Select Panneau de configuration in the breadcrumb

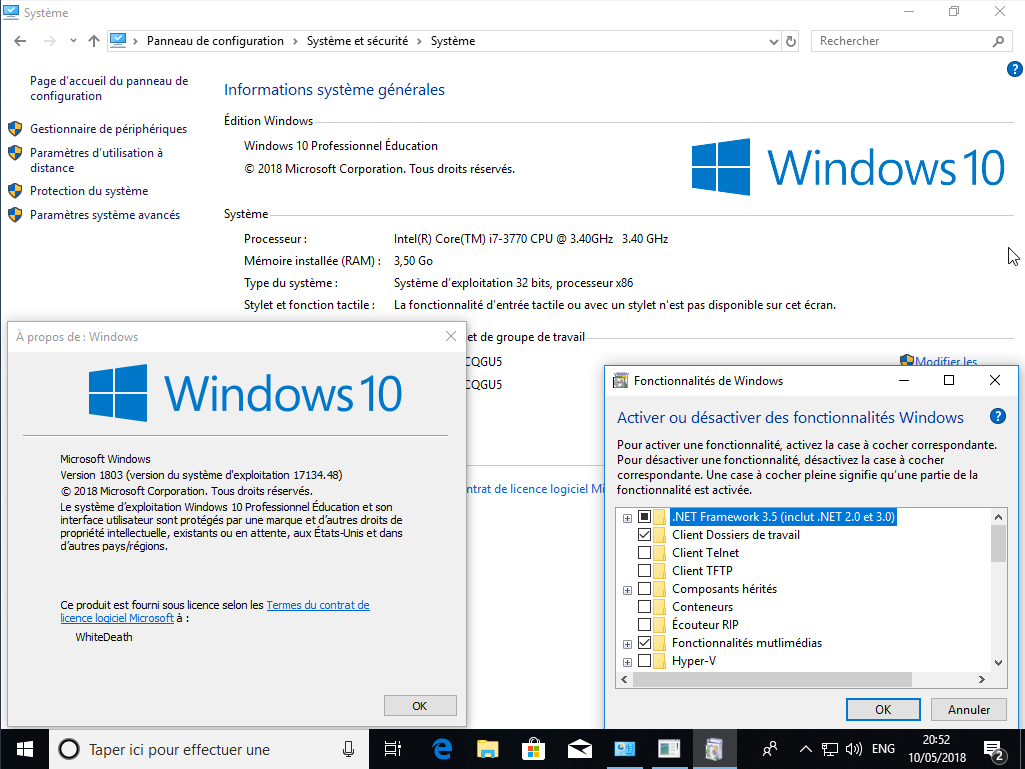coord(215,41)
